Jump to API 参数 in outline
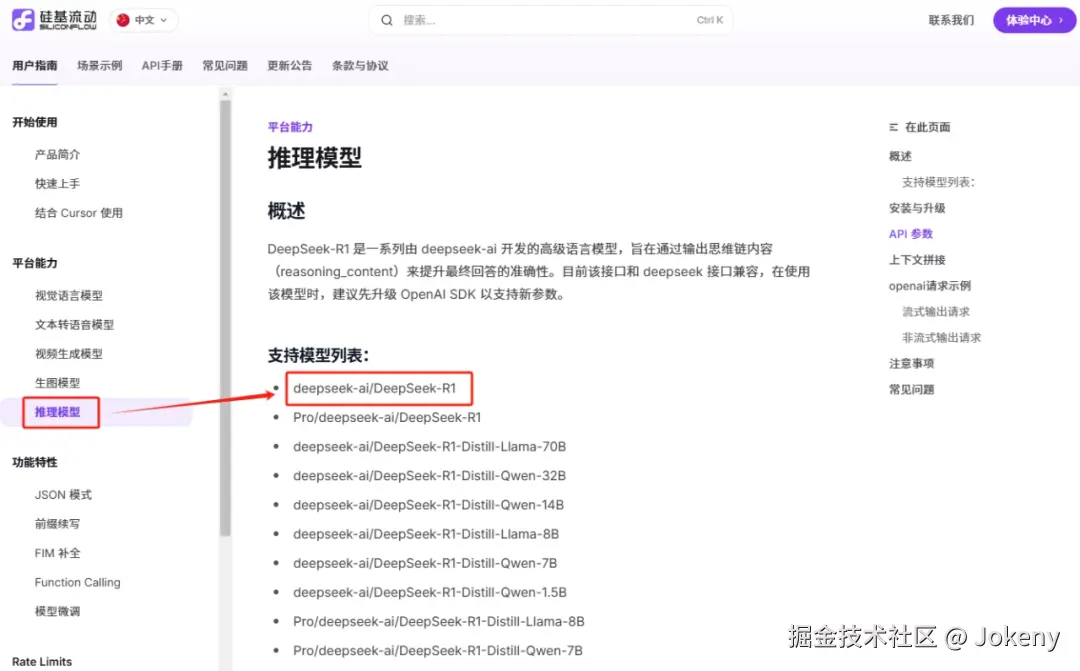 (911, 234)
